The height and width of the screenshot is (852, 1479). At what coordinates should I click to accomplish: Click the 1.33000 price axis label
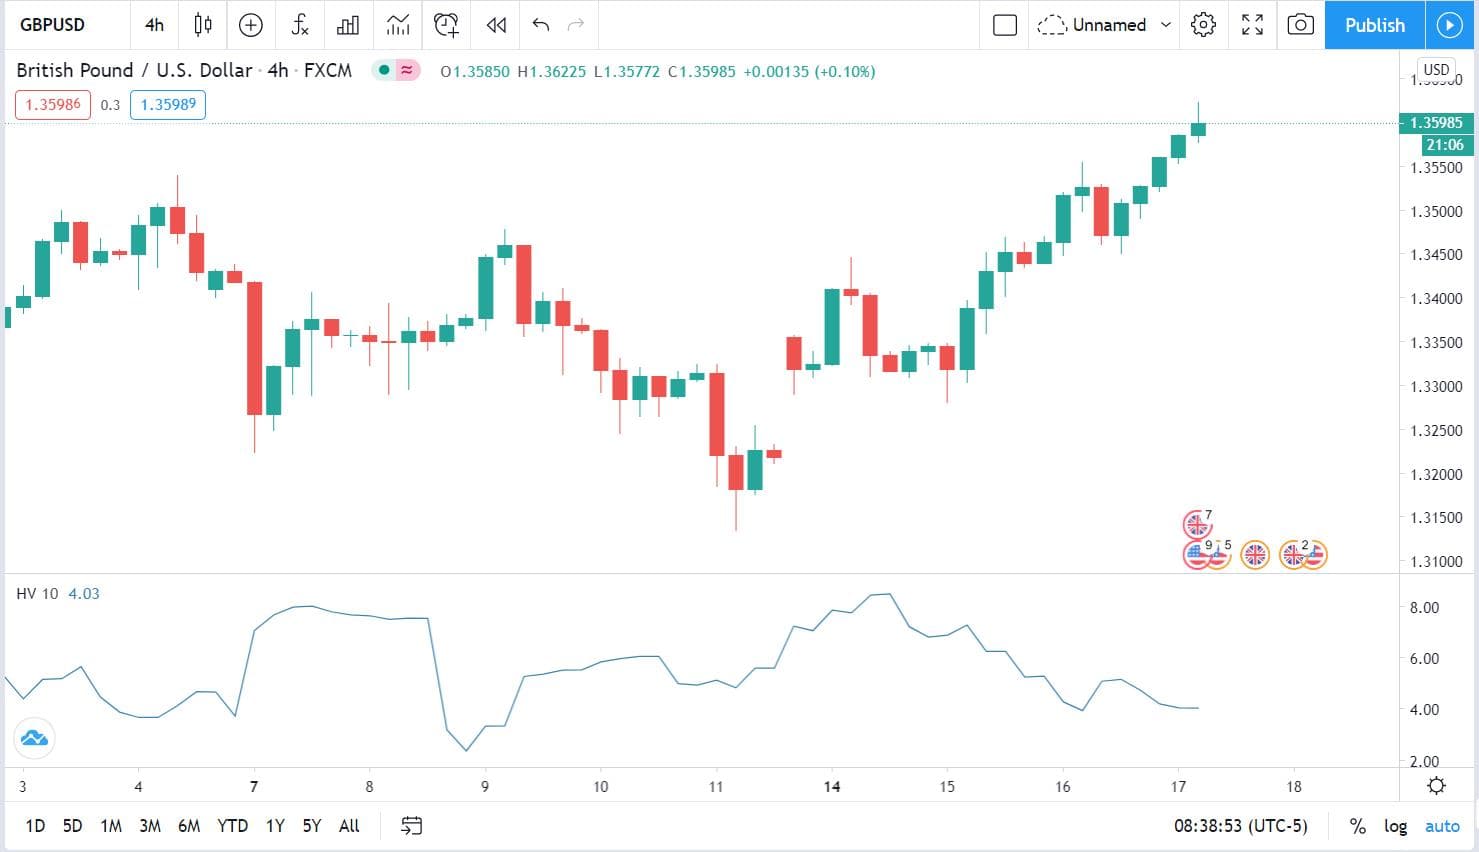coord(1436,387)
